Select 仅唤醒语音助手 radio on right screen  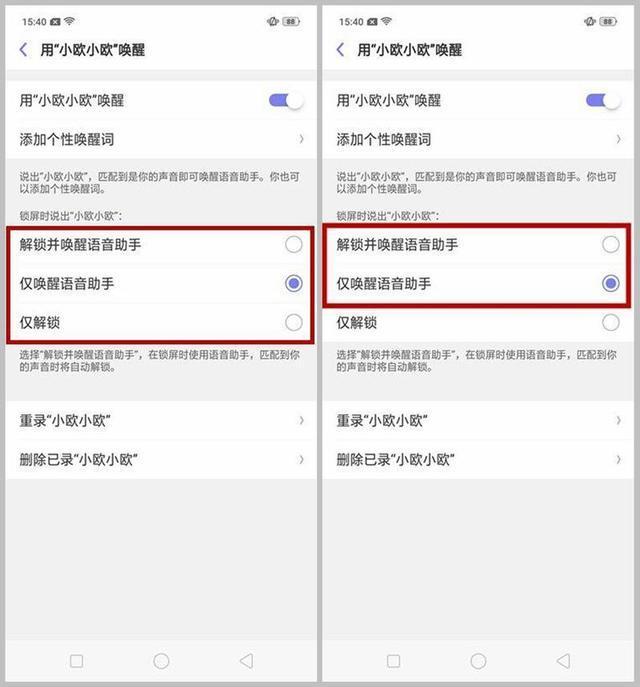[x=611, y=283]
